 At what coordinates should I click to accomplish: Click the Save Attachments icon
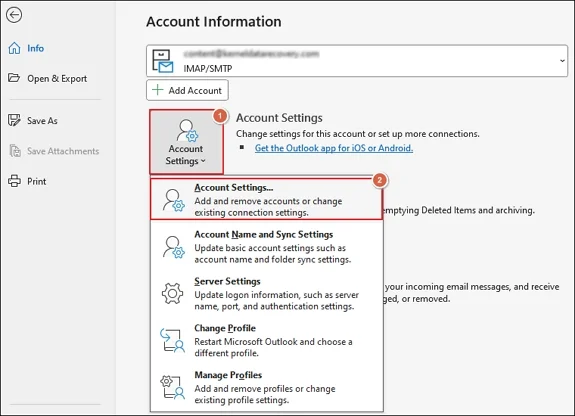[15, 151]
